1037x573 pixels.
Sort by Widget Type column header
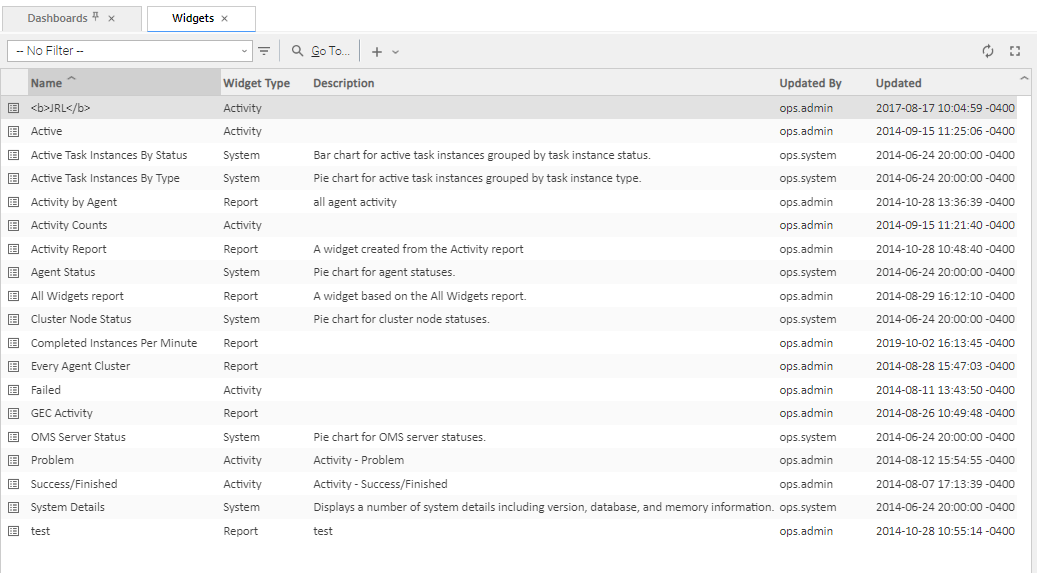[x=256, y=83]
